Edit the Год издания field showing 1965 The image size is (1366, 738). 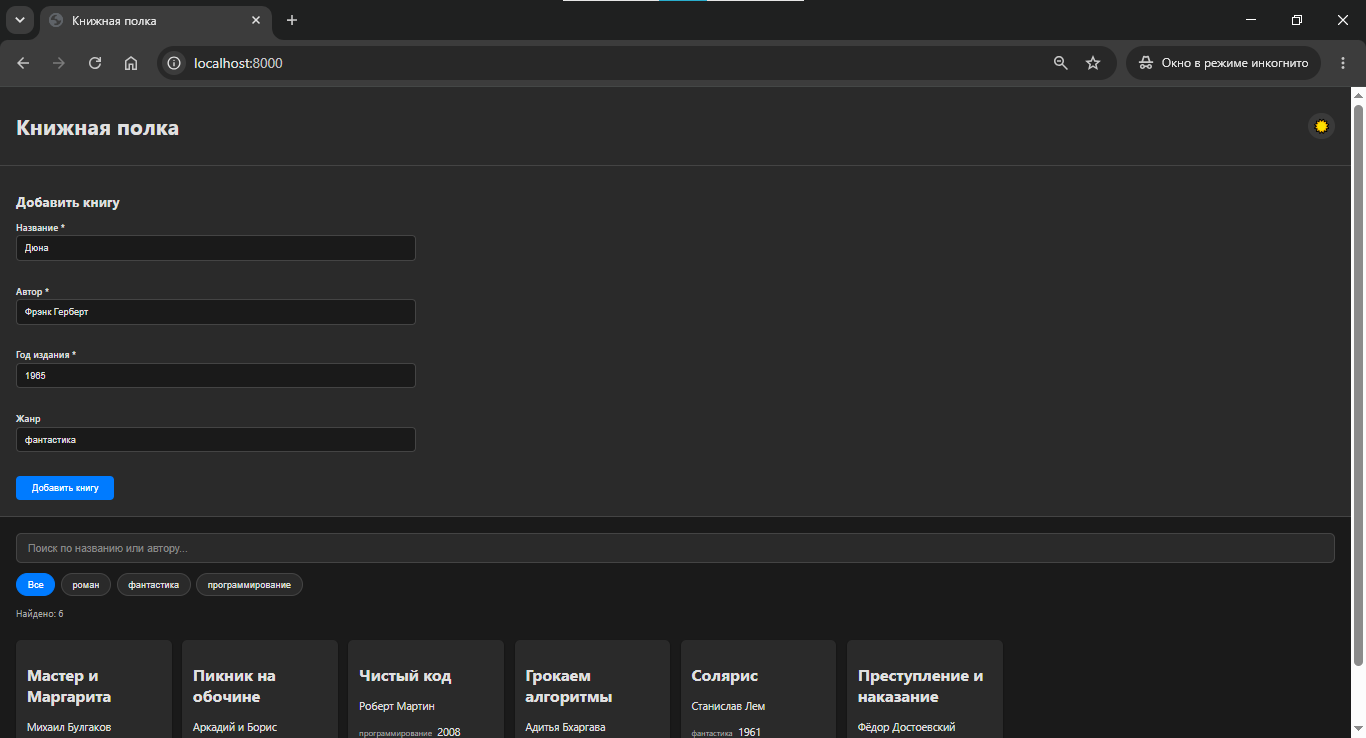216,376
